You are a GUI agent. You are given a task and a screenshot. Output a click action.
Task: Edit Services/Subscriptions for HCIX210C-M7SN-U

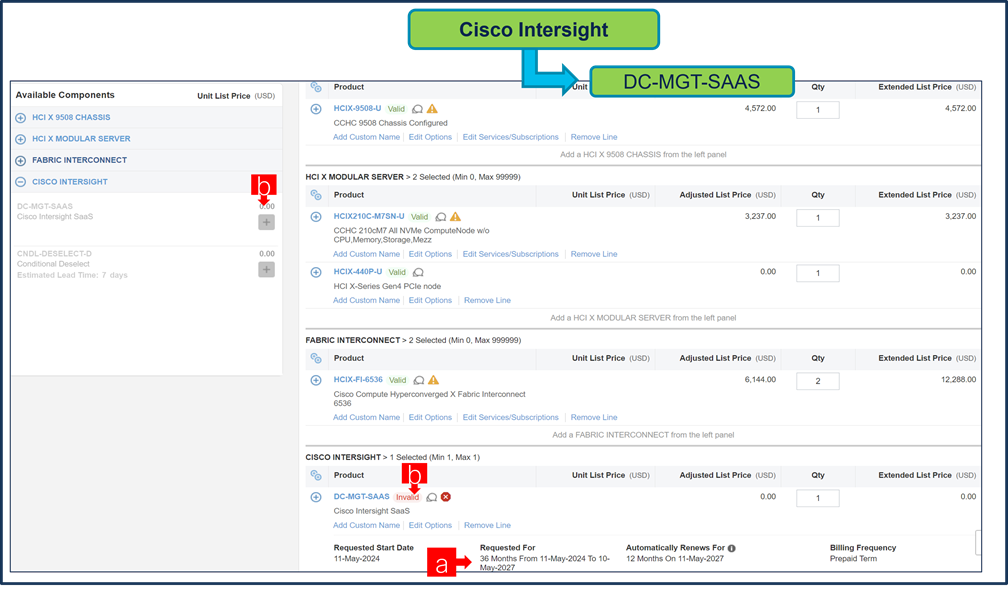510,254
